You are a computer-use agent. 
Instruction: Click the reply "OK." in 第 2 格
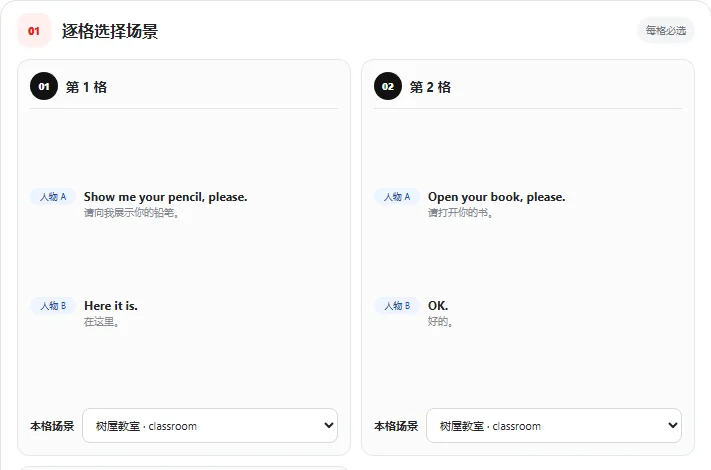point(438,306)
